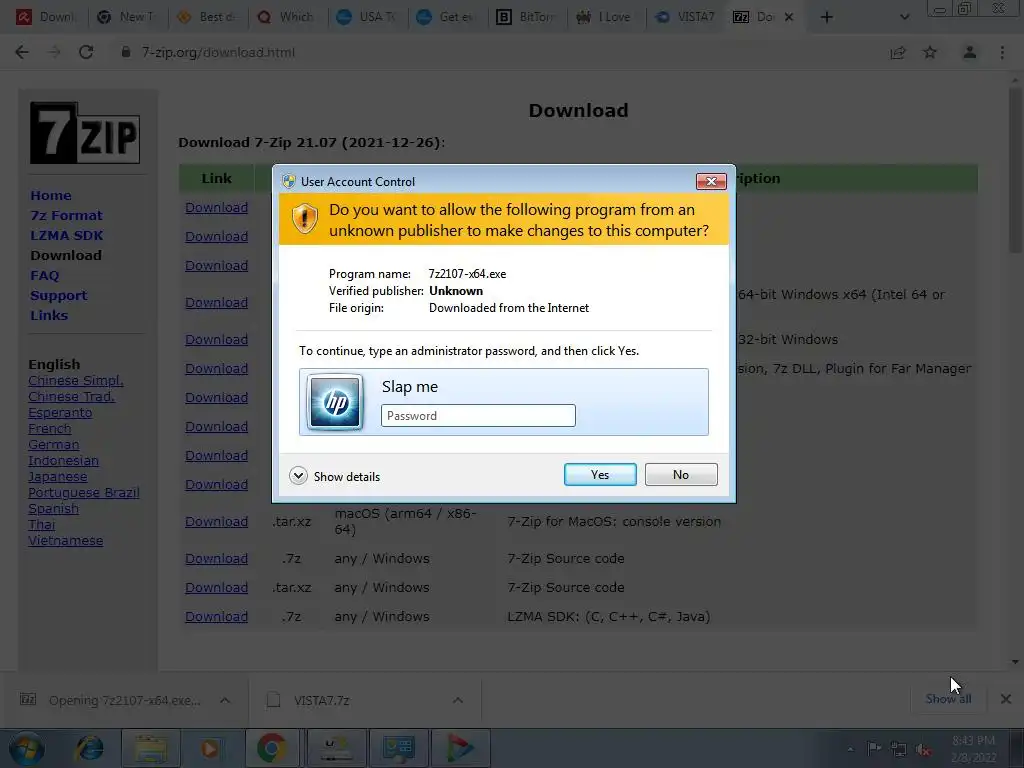This screenshot has width=1024, height=768.
Task: Close the User Account Control dialog
Action: [711, 181]
